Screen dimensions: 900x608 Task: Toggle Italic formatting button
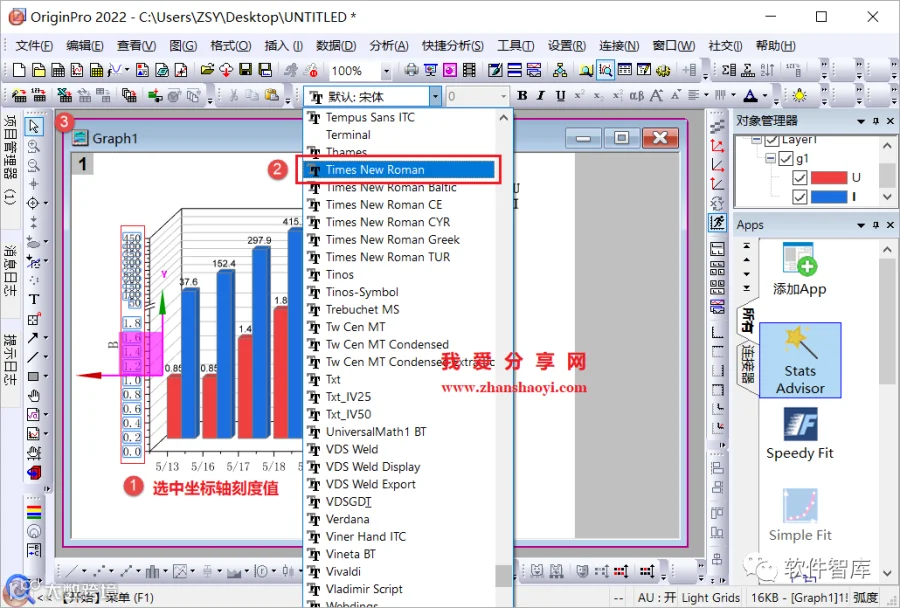541,96
